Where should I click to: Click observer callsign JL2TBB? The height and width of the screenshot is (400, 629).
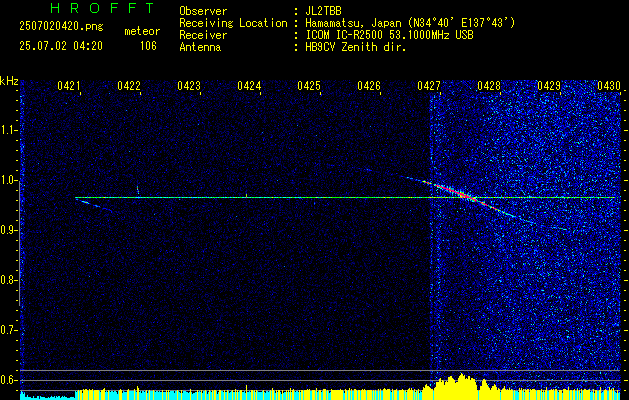tap(323, 11)
